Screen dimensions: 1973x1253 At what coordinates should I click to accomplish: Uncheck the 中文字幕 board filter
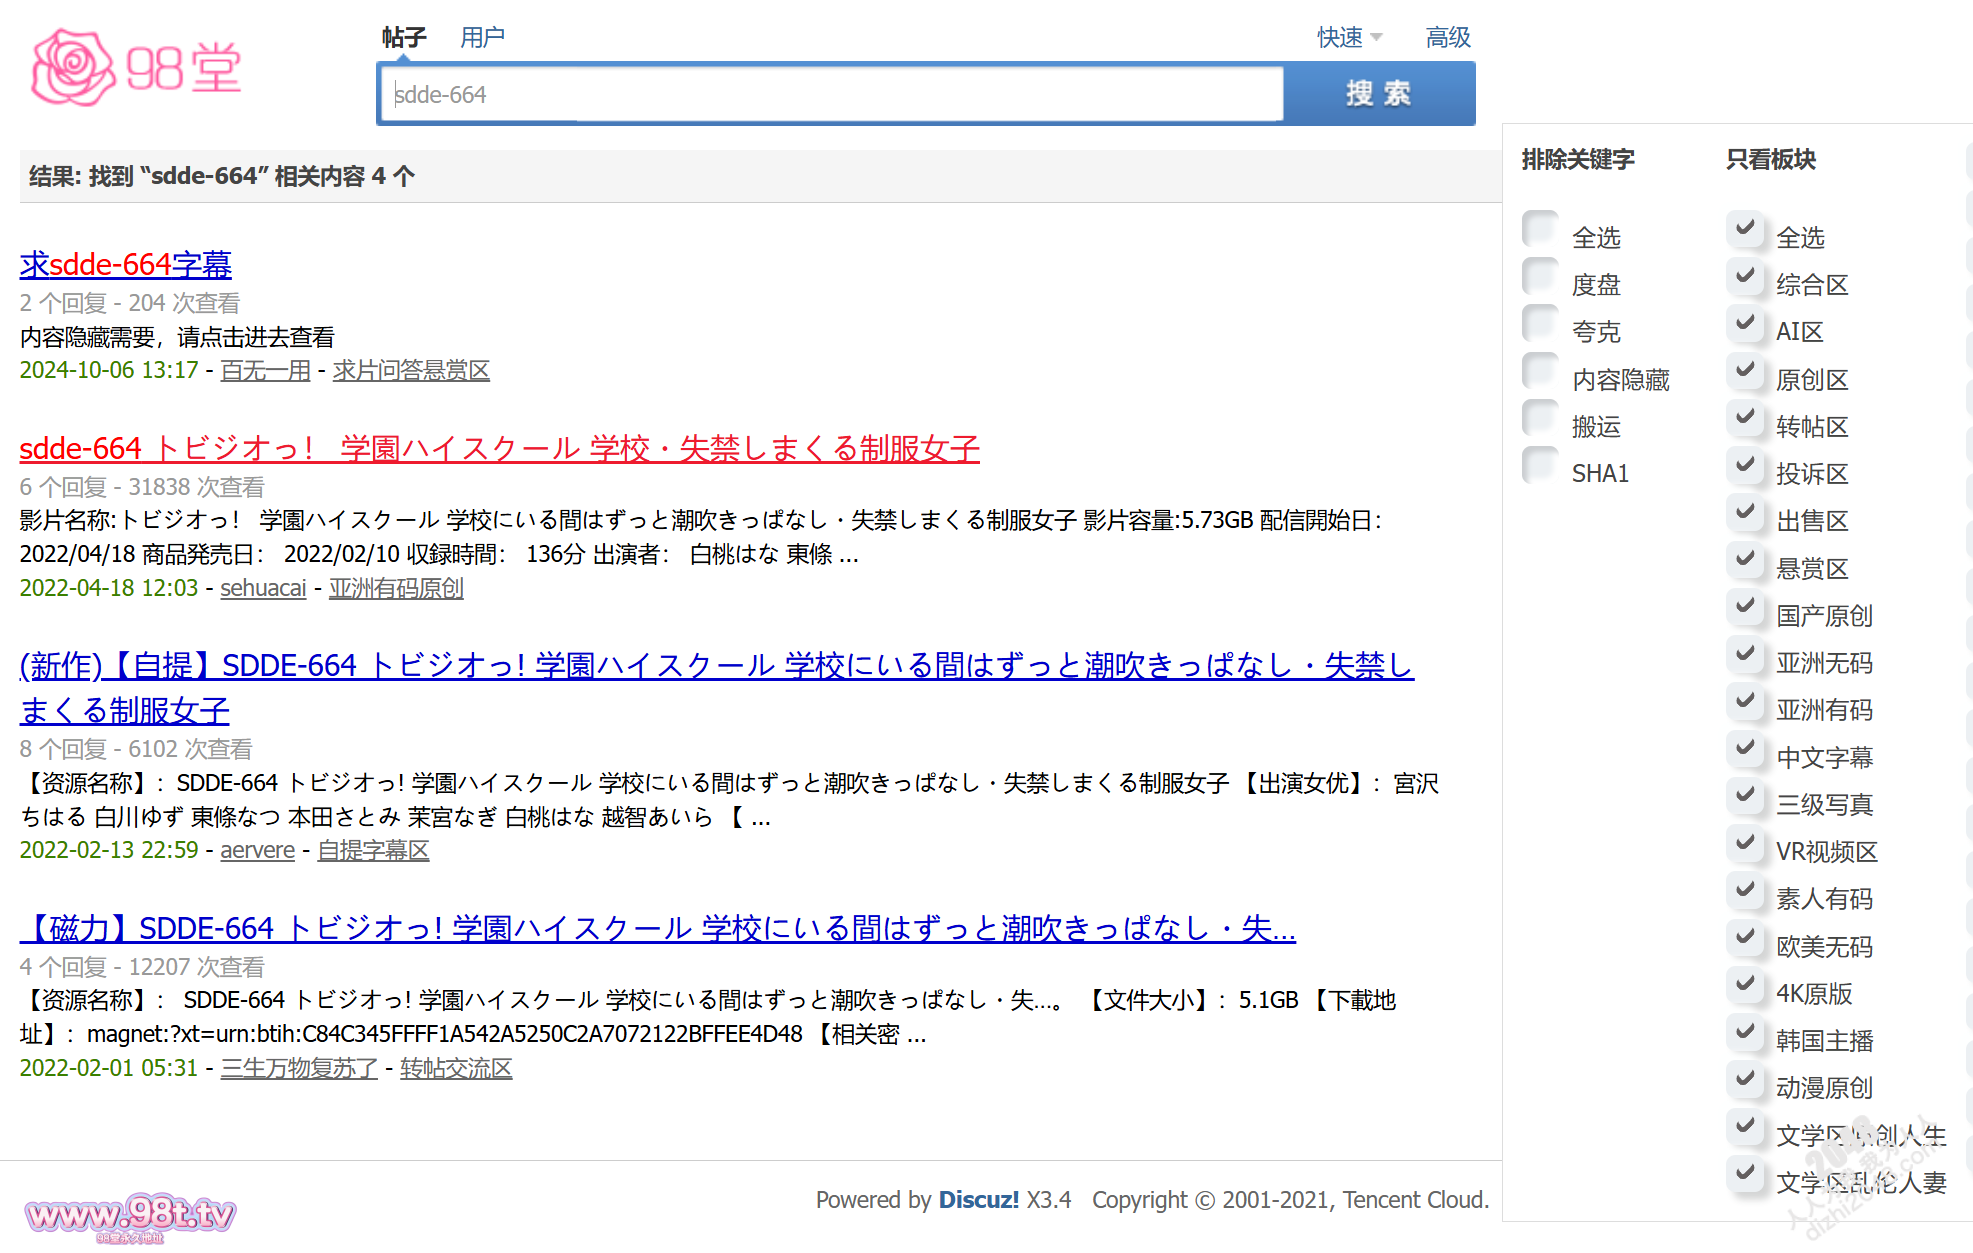tap(1745, 749)
